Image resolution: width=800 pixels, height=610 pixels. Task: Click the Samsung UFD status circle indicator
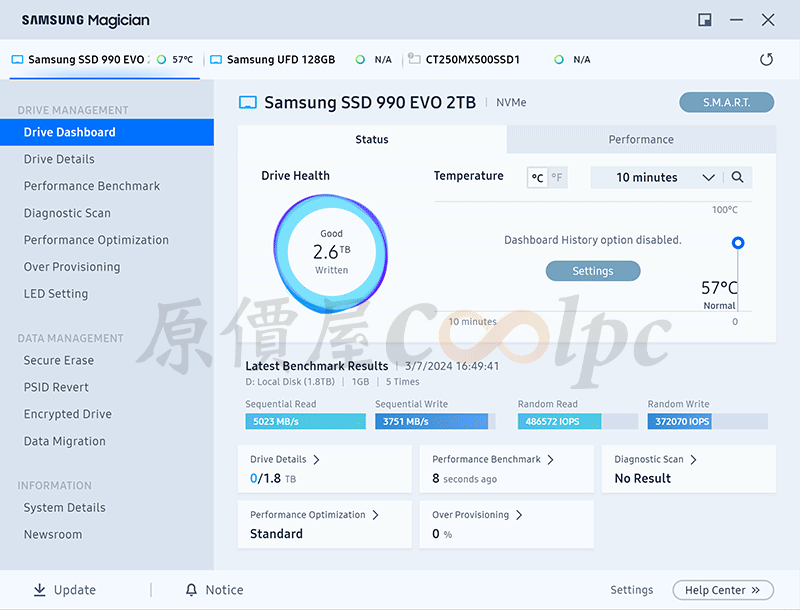click(360, 60)
